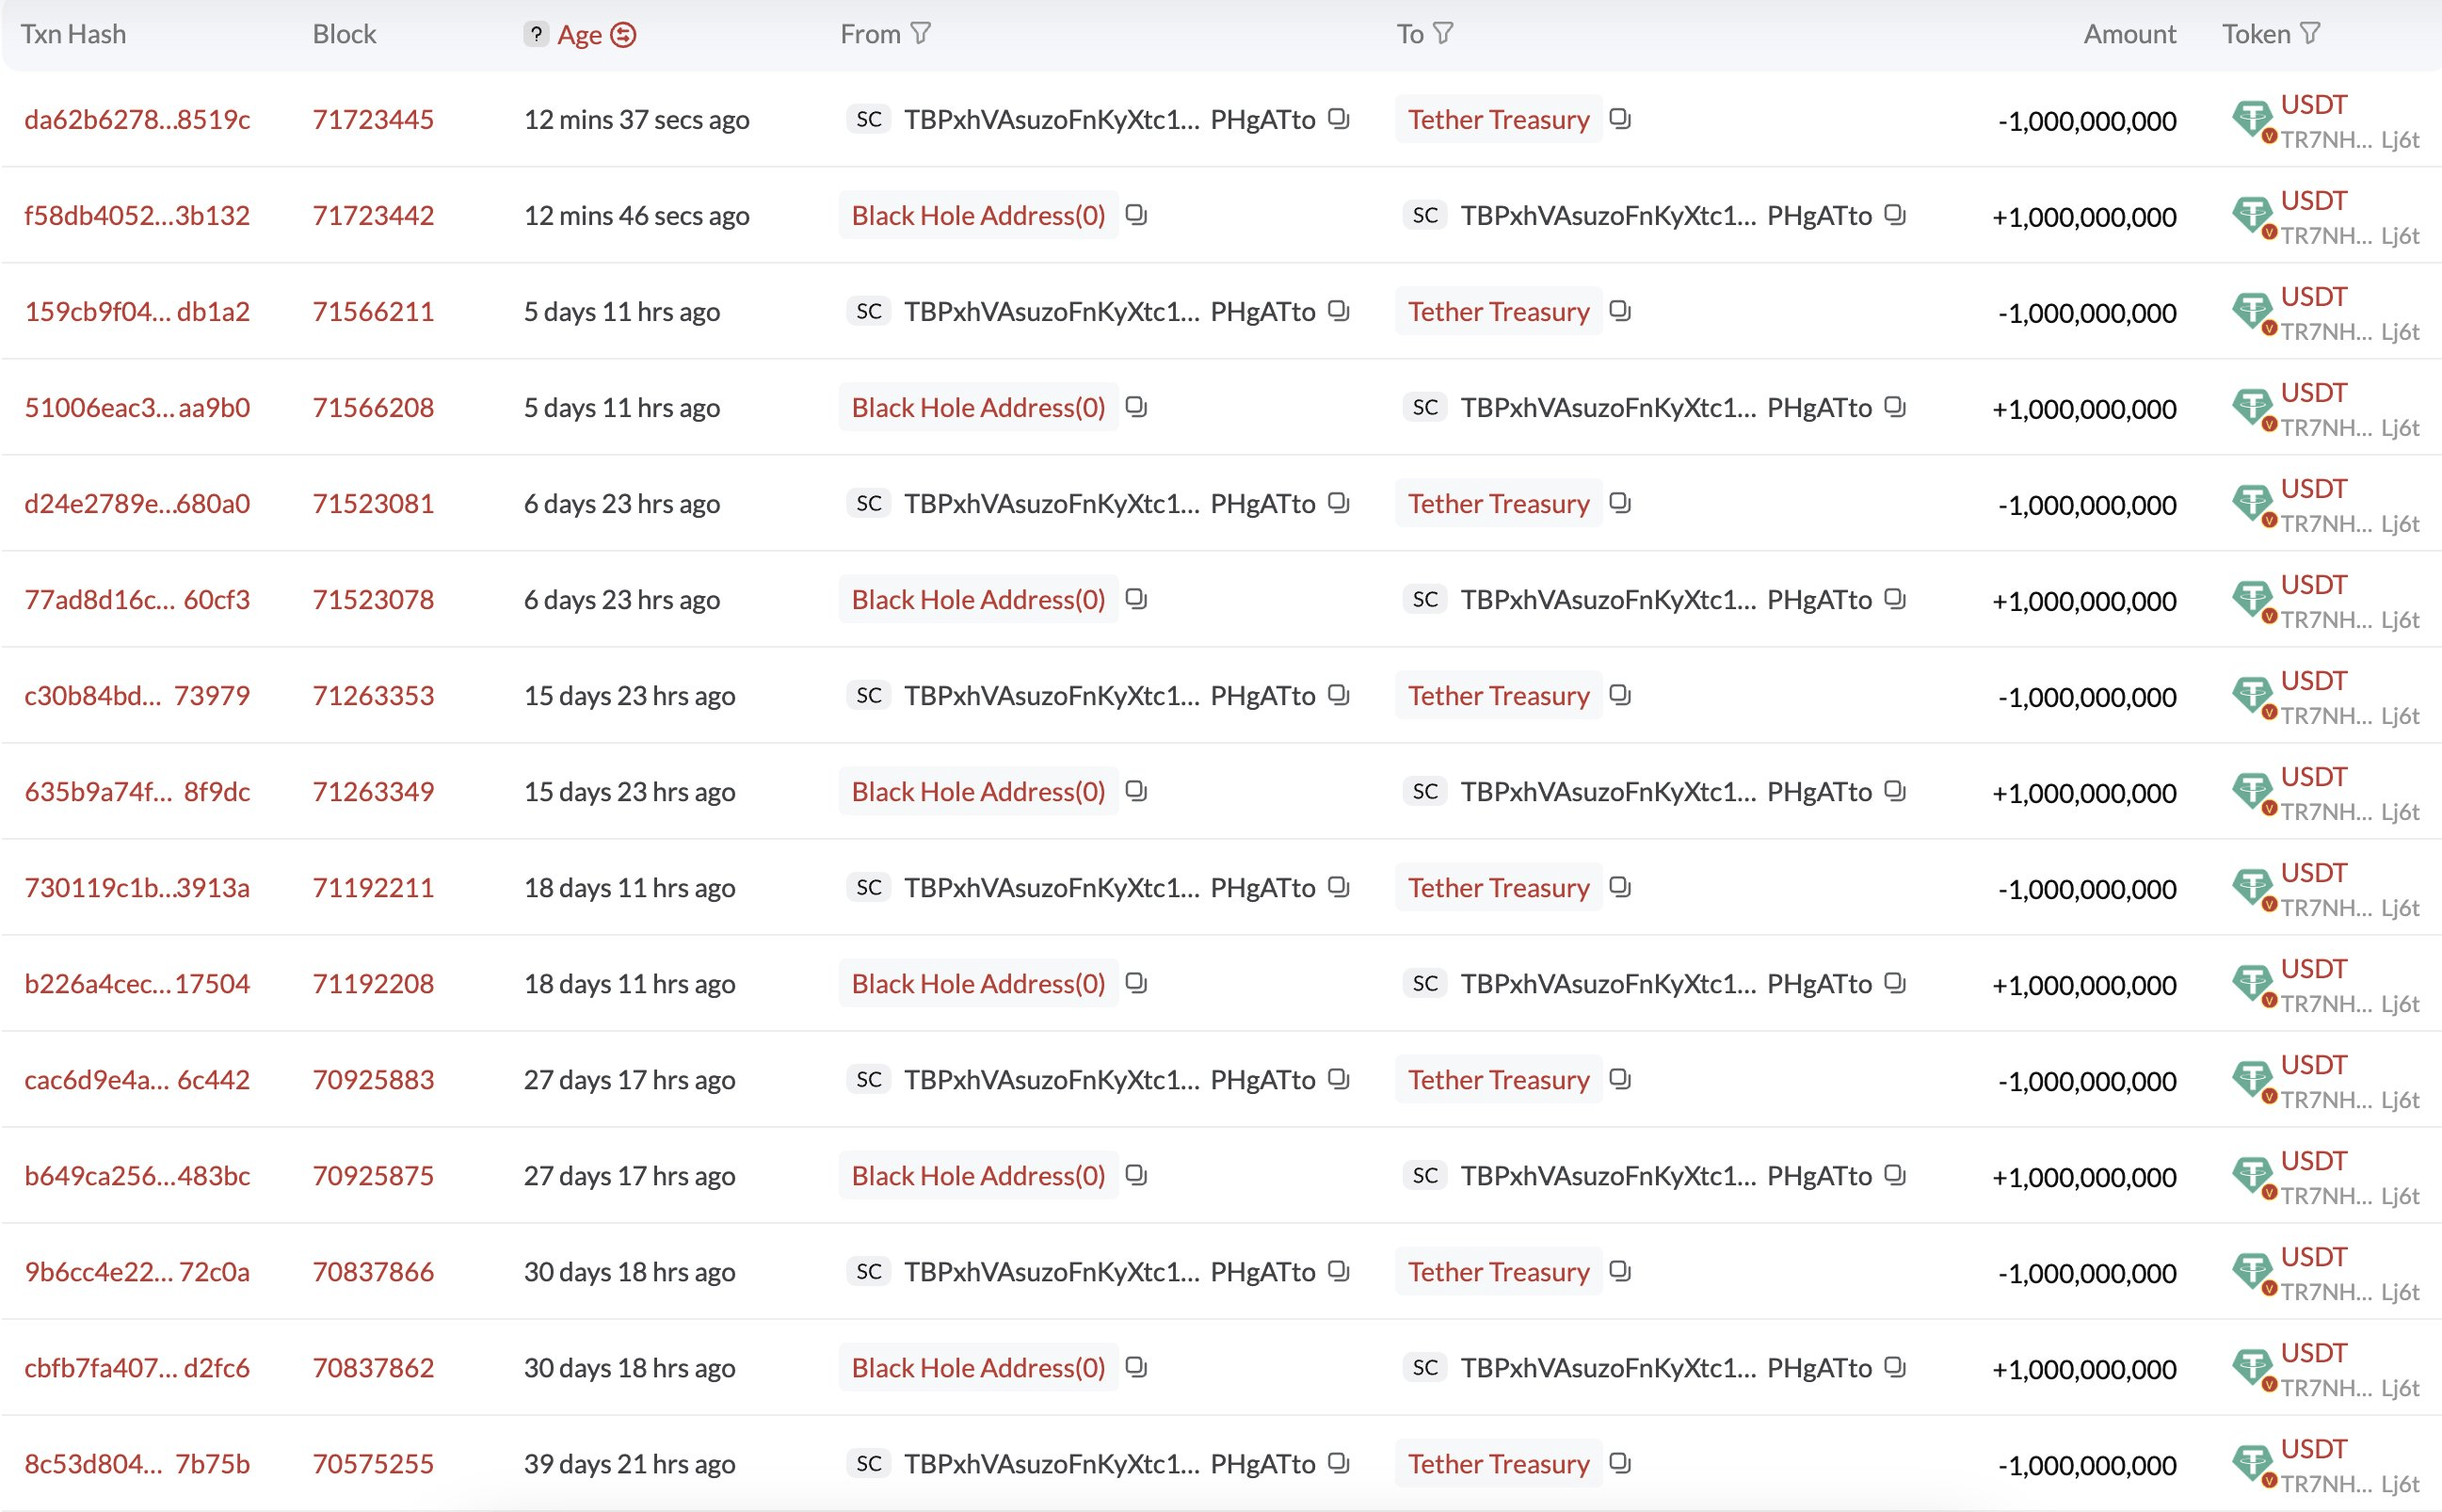Screen dimensions: 2442x1512
Task: Visit the Tether Treasury address page
Action: point(1497,119)
